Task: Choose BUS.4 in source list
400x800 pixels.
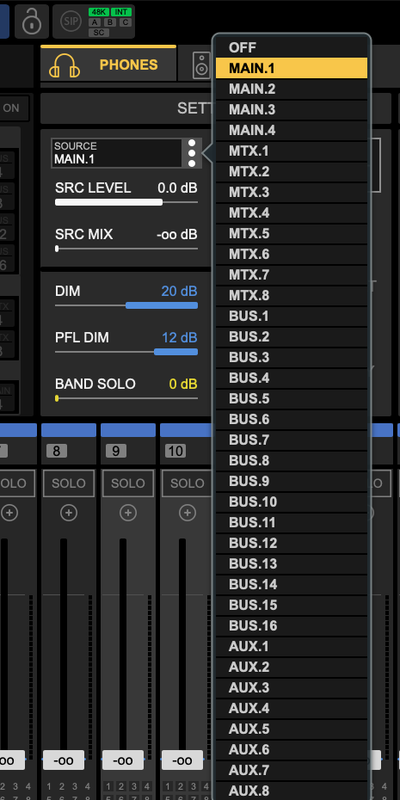Action: pos(291,378)
